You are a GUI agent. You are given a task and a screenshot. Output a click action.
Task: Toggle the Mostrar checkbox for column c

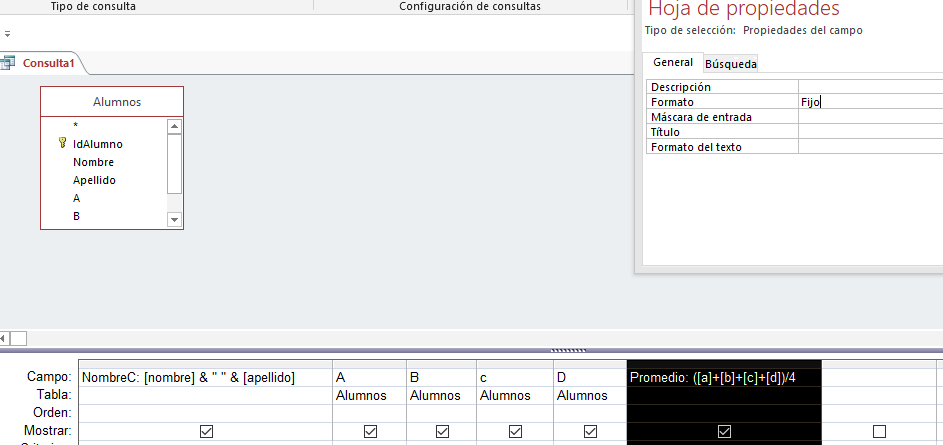515,431
